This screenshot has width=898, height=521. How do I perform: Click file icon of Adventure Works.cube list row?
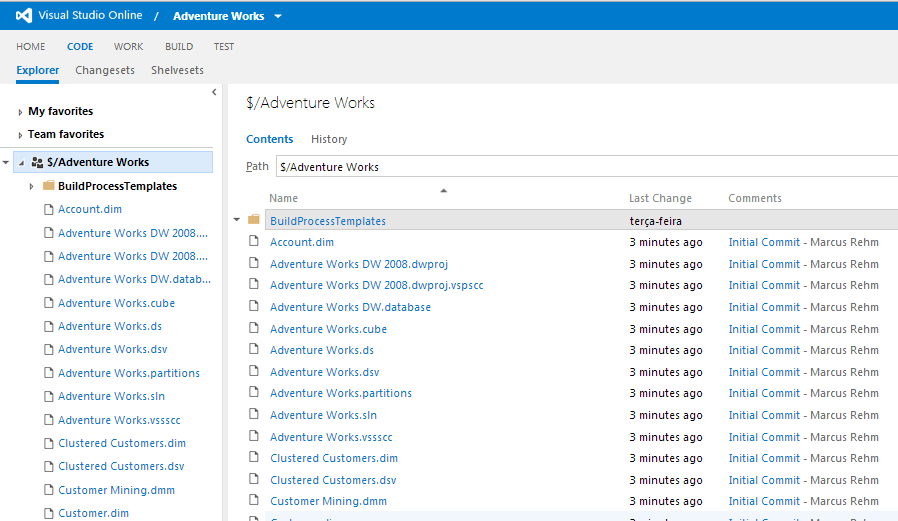pyautogui.click(x=254, y=327)
